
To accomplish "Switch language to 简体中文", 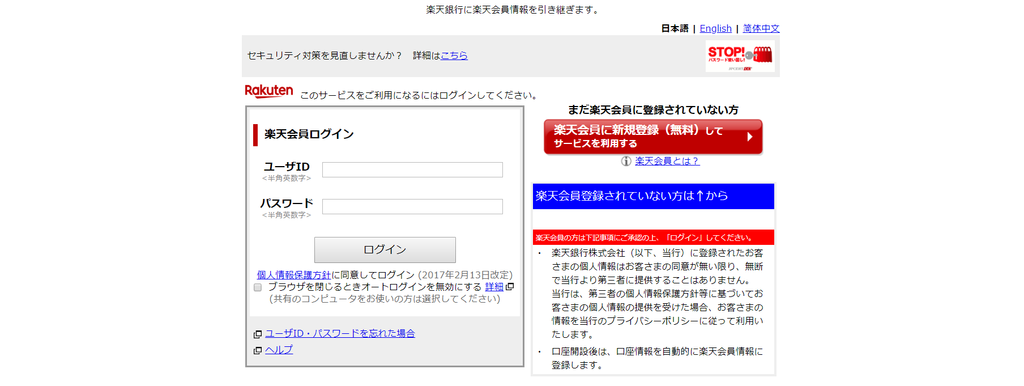I will tap(761, 29).
